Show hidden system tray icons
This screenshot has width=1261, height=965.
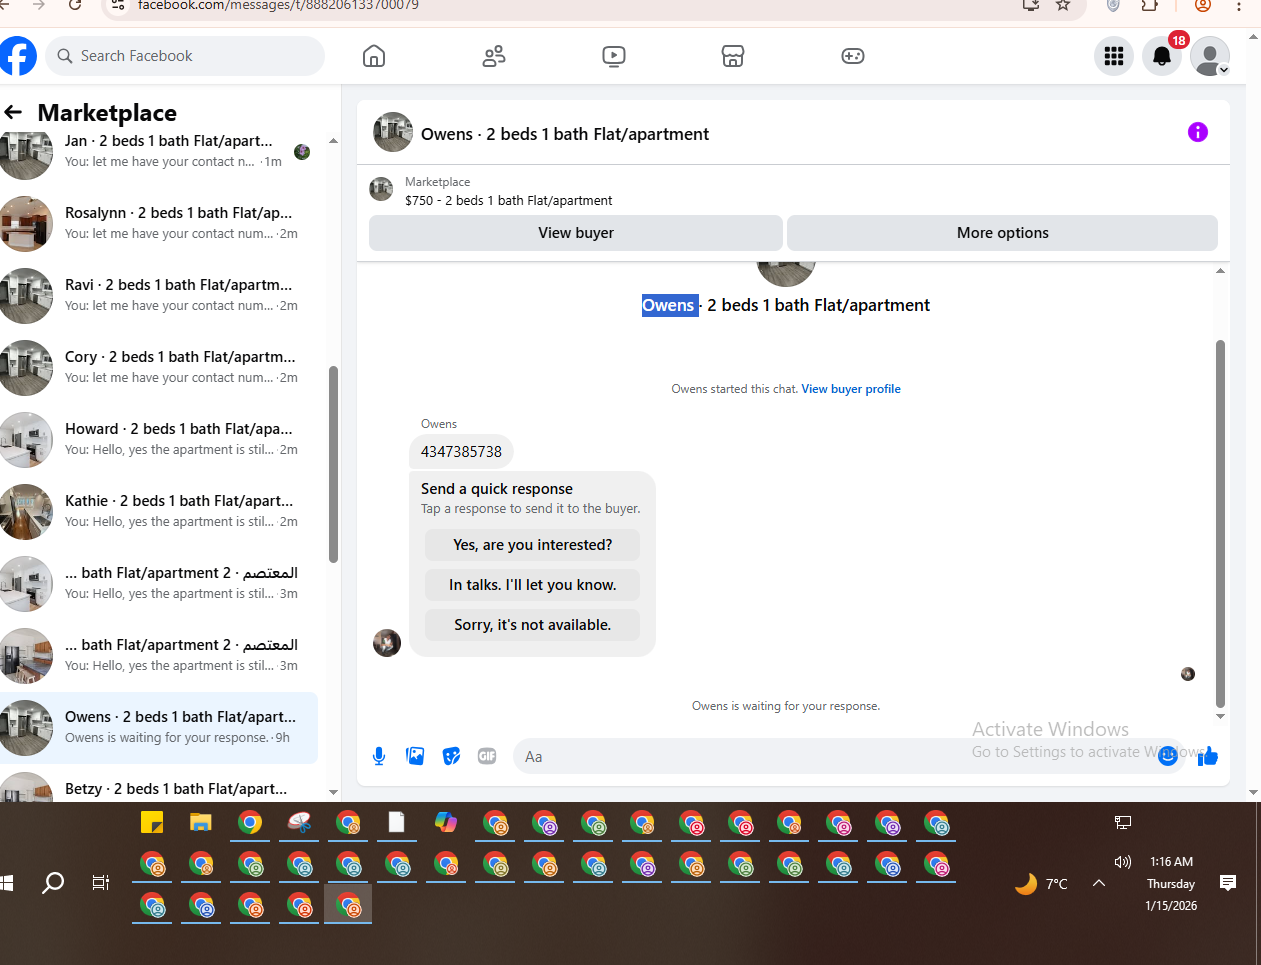[x=1099, y=883]
